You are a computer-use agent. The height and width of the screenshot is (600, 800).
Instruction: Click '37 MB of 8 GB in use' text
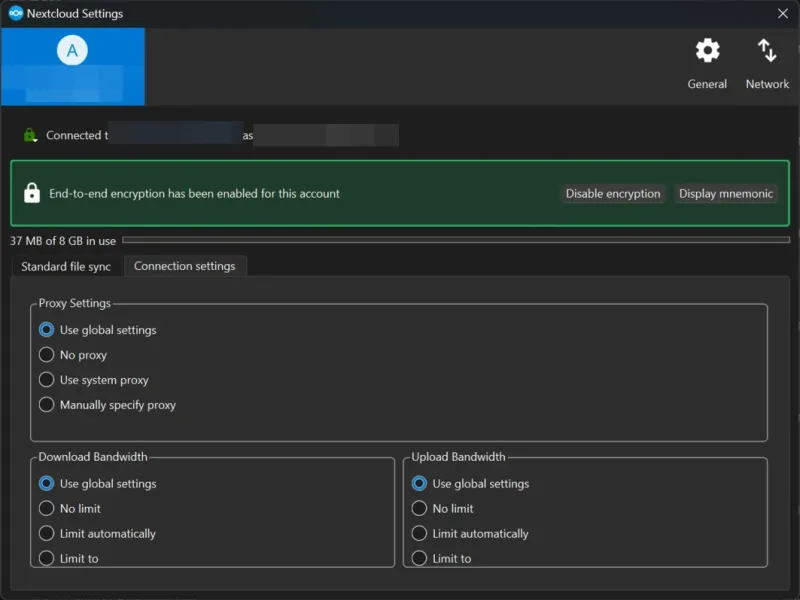point(63,241)
